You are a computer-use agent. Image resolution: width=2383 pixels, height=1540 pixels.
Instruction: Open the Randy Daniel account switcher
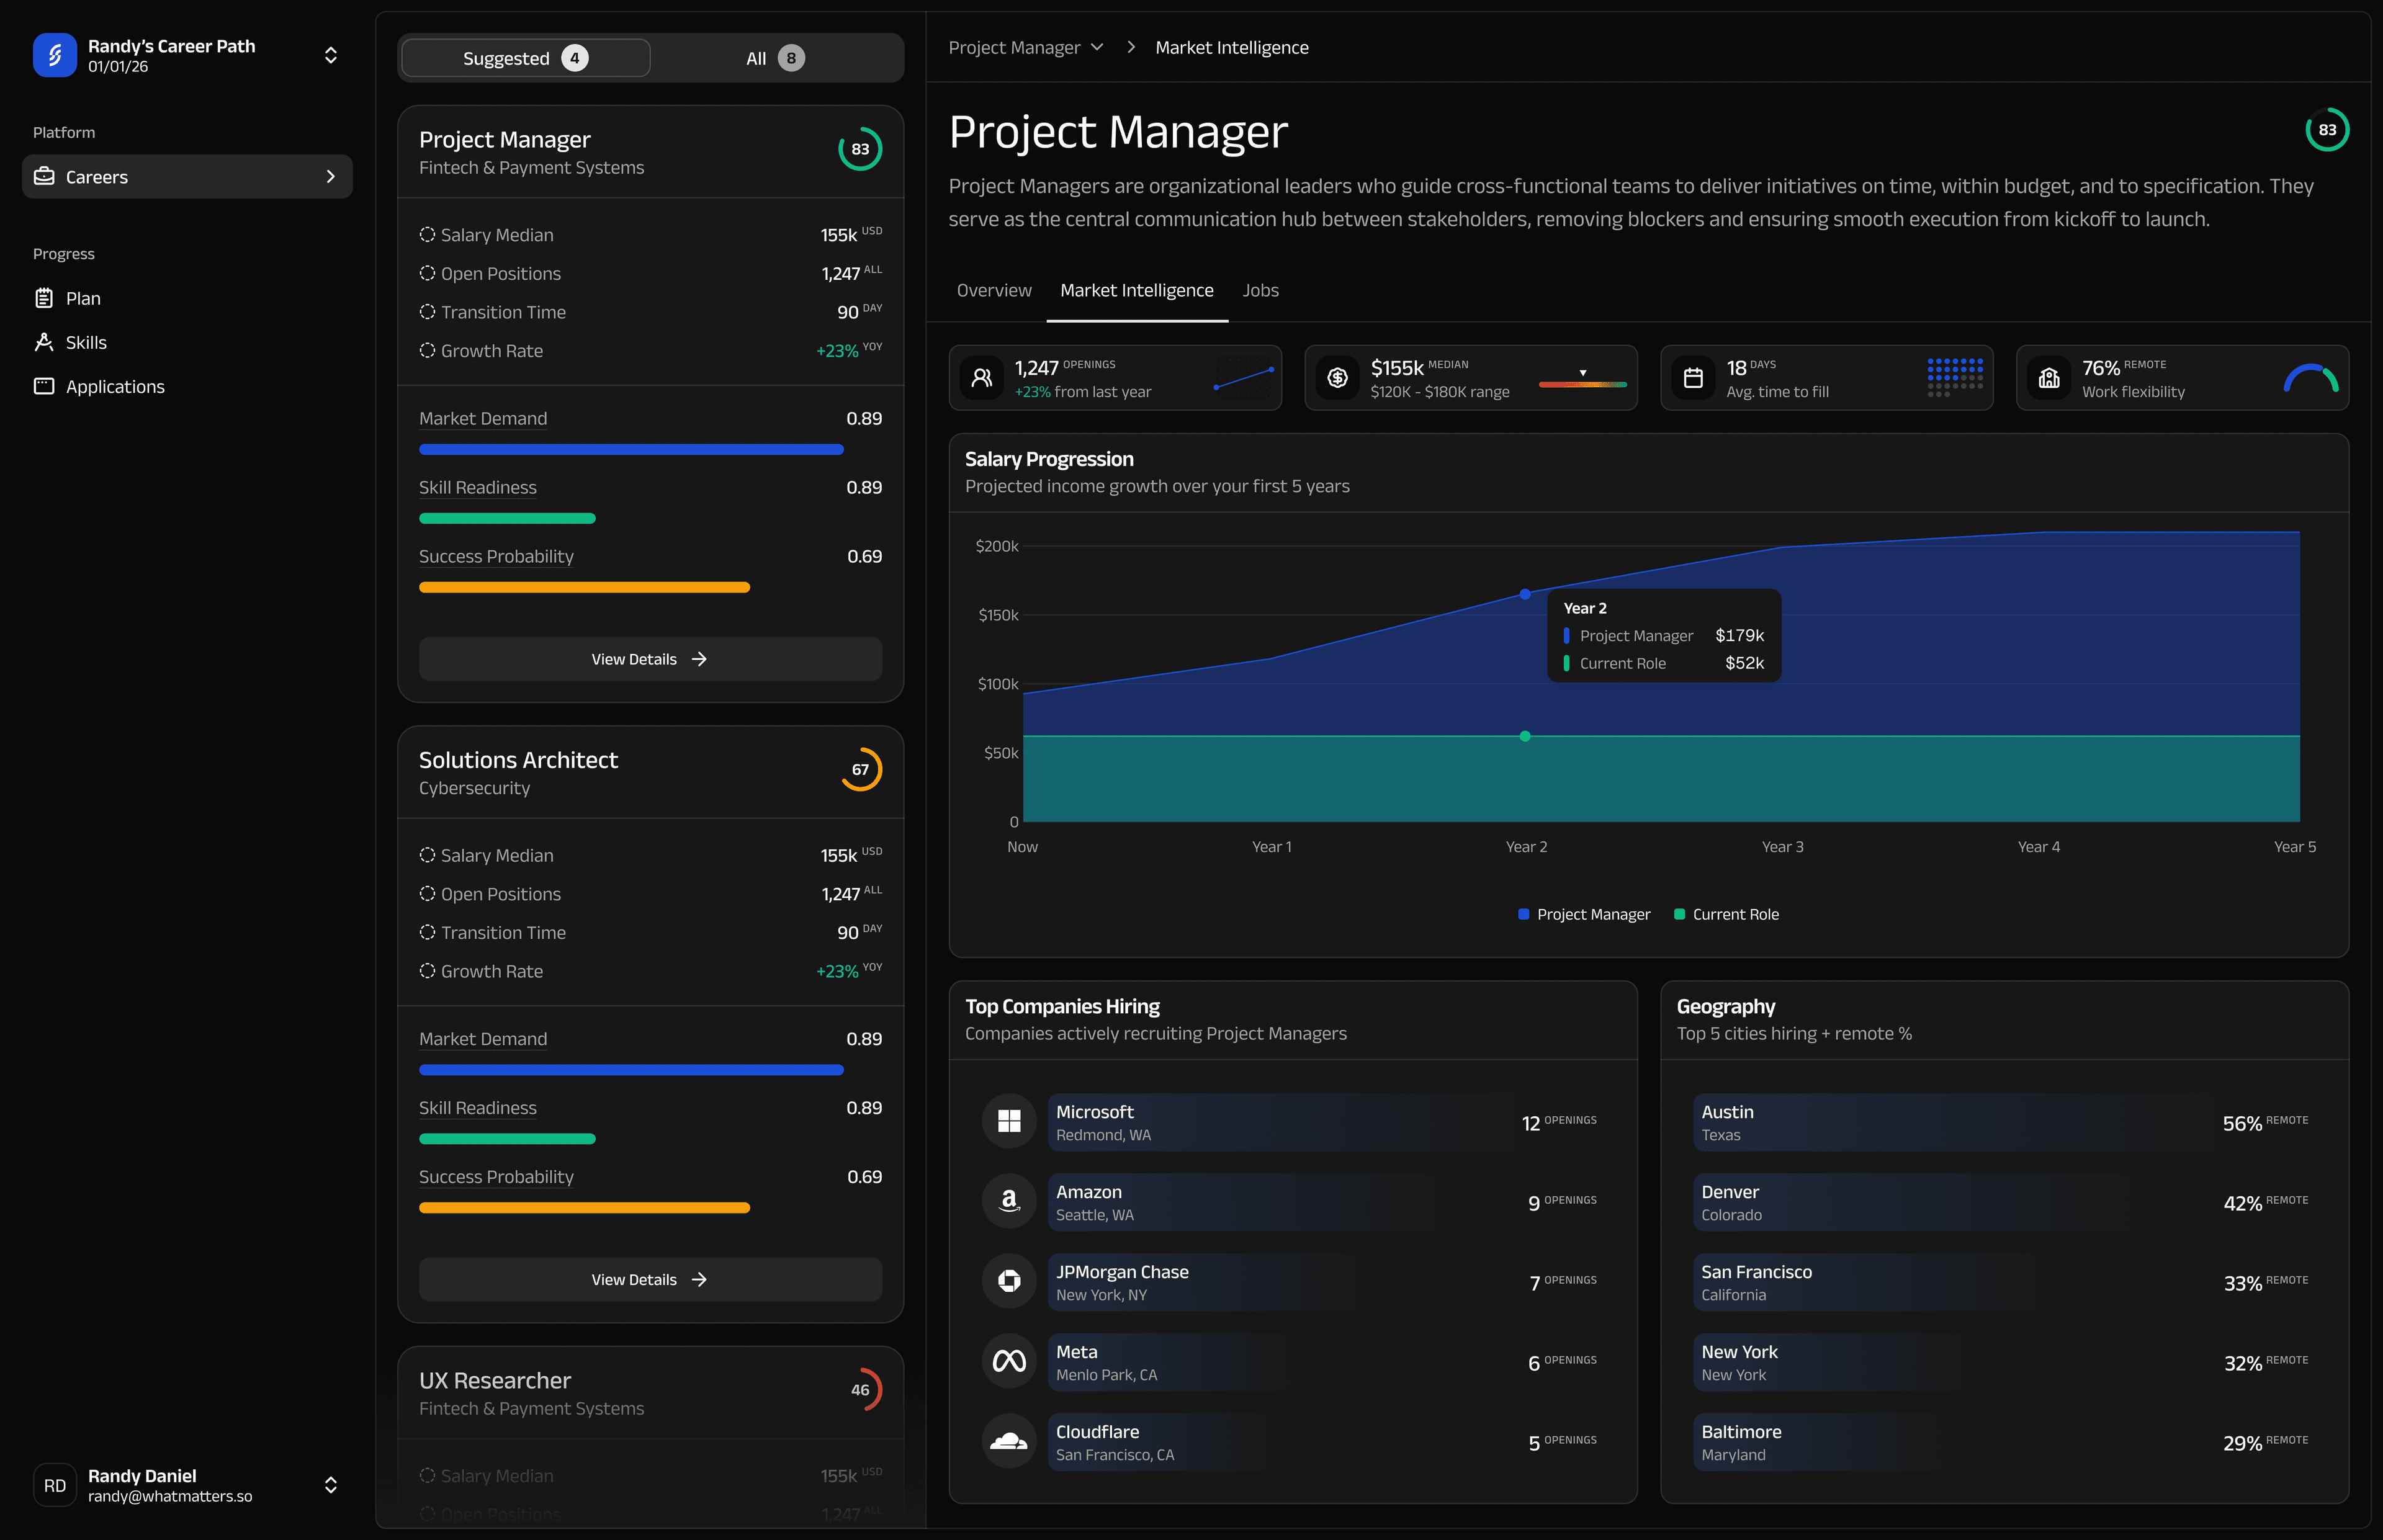[x=331, y=1485]
